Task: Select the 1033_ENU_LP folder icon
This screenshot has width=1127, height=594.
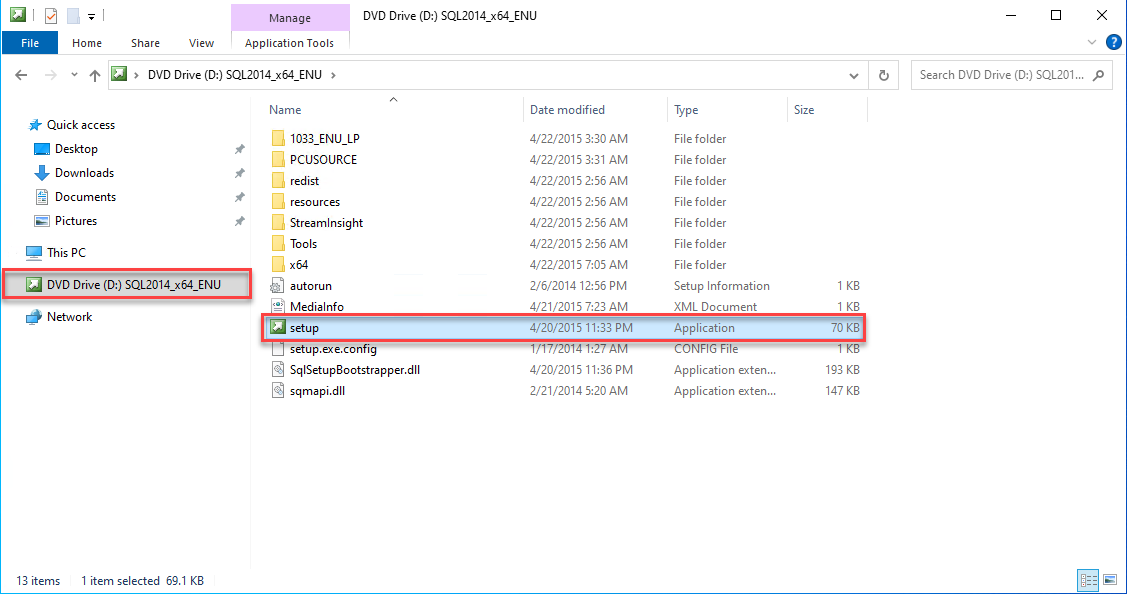Action: pos(278,139)
